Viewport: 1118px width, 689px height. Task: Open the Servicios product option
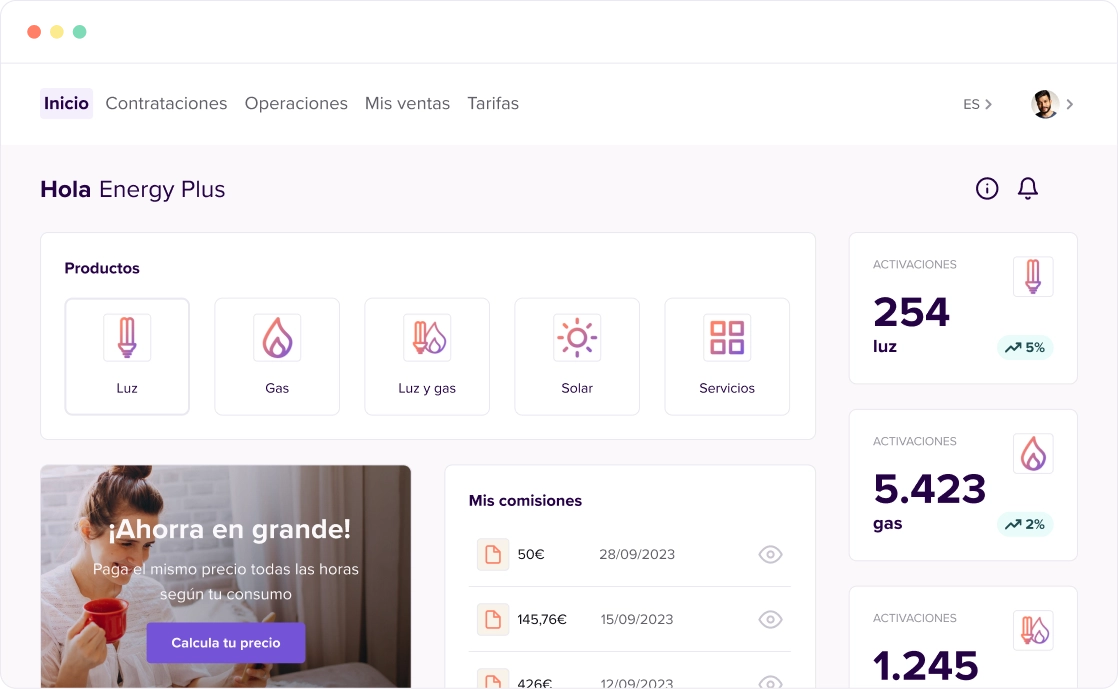tap(727, 337)
